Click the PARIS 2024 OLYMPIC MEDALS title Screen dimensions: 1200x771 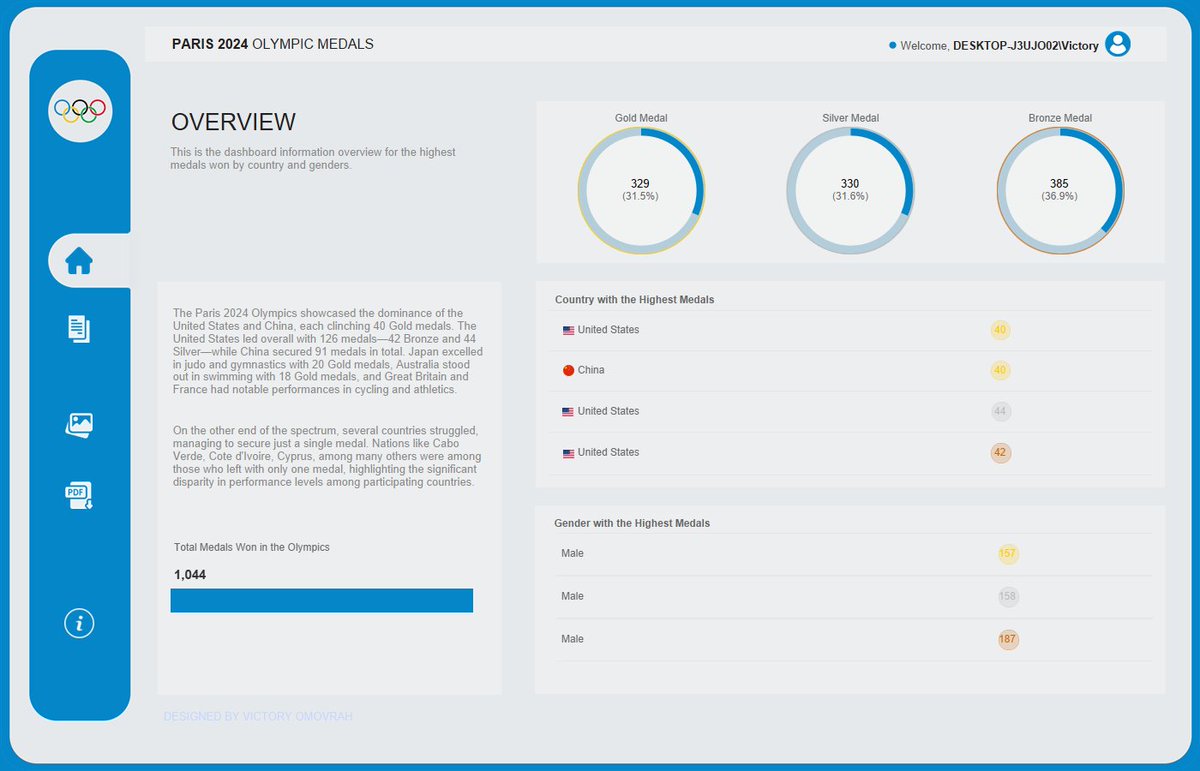point(273,44)
